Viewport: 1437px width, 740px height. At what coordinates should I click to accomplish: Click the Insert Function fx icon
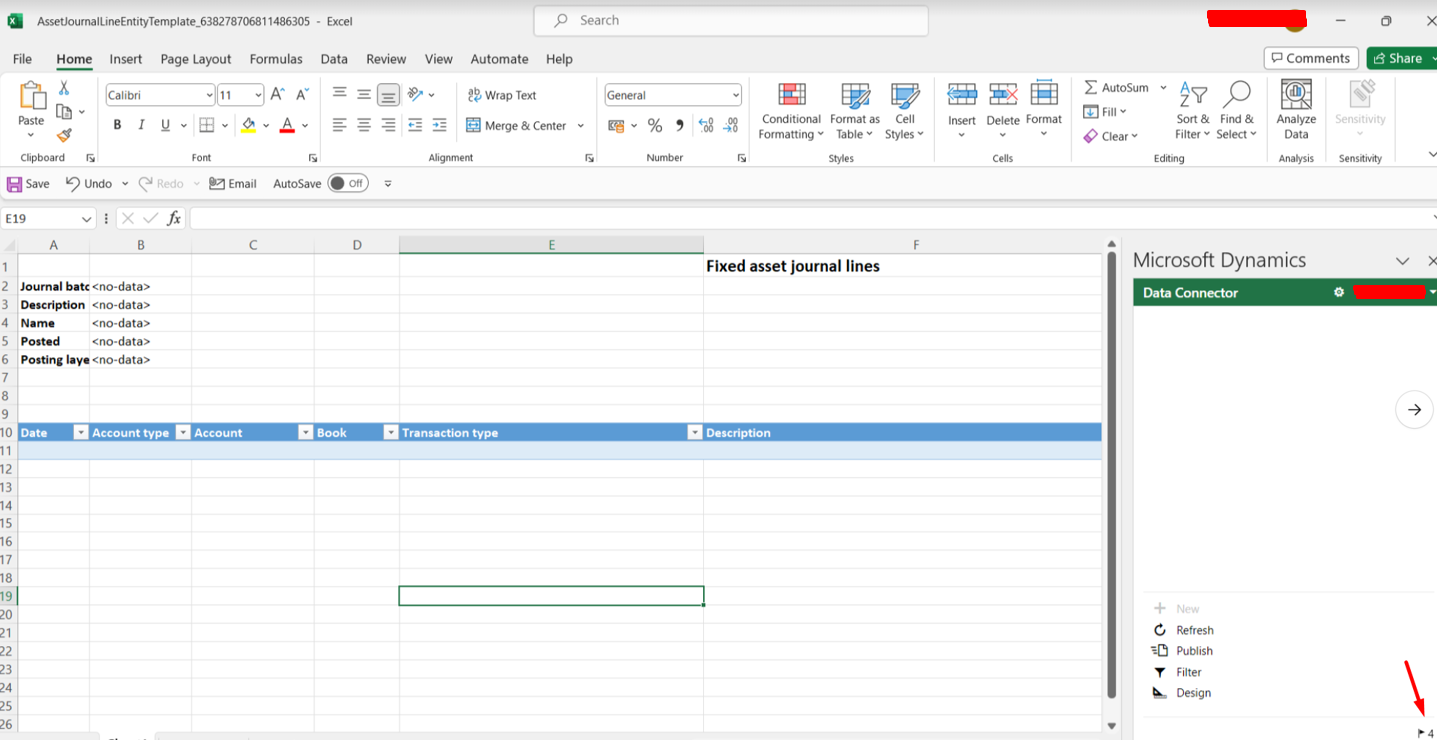(x=174, y=218)
